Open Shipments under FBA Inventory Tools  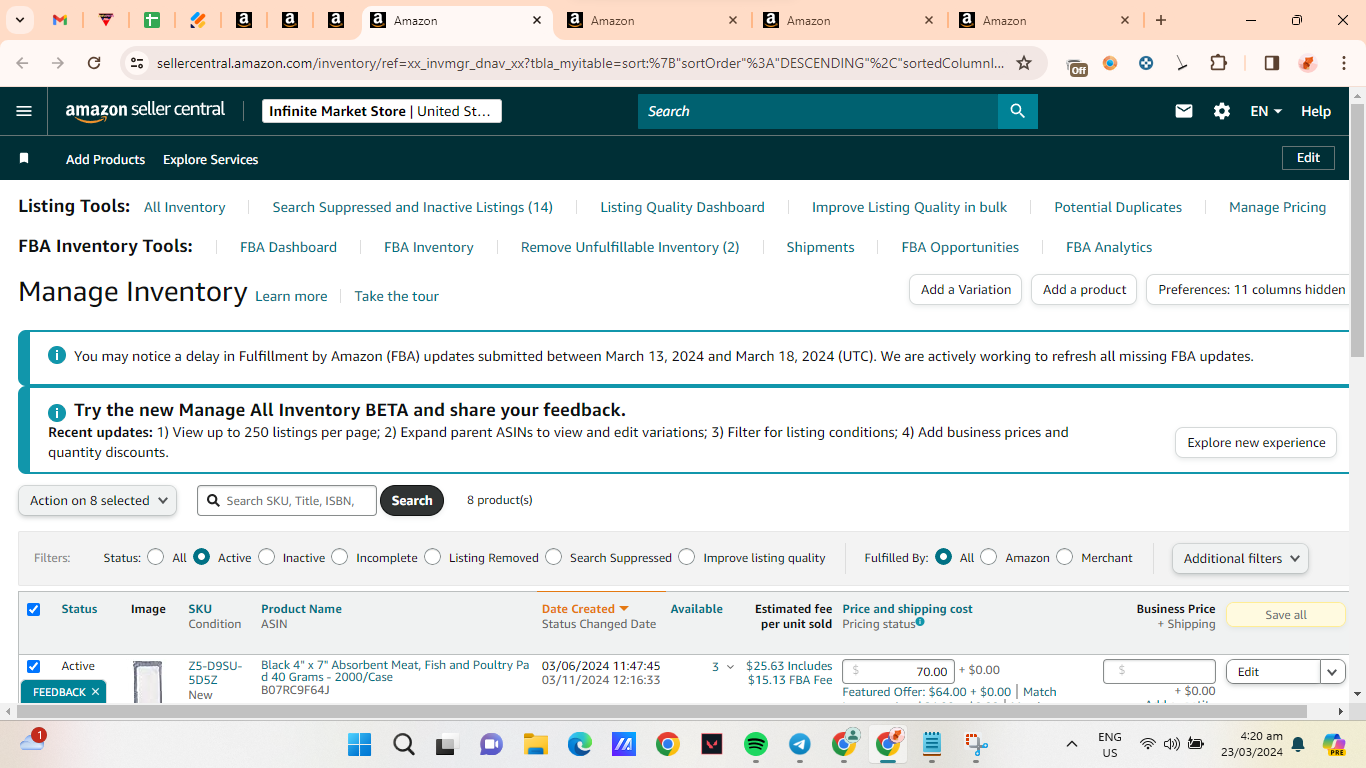820,247
